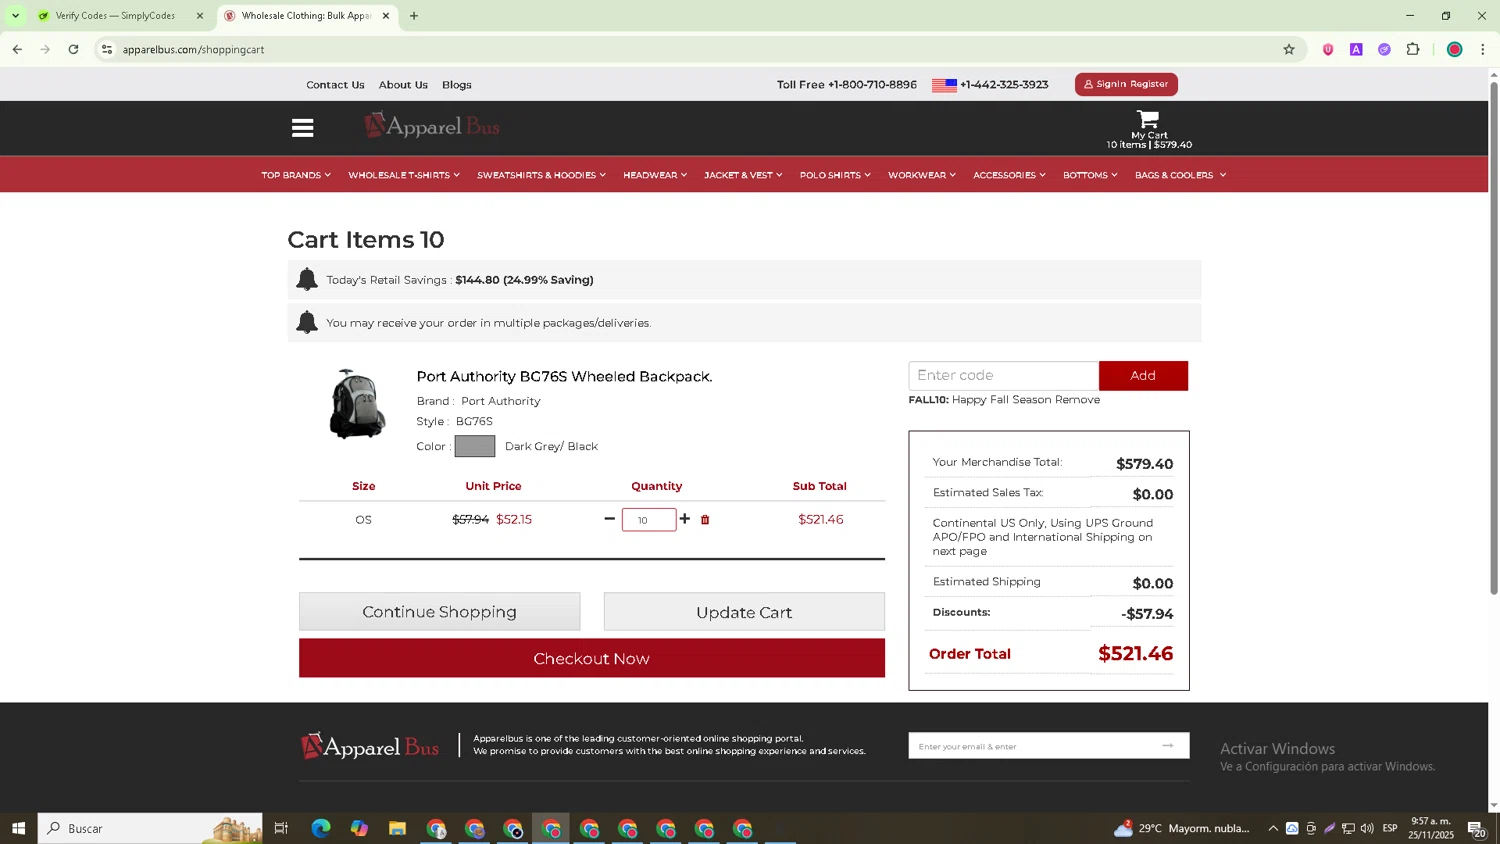Image resolution: width=1500 pixels, height=844 pixels.
Task: Reload the page
Action: [73, 49]
